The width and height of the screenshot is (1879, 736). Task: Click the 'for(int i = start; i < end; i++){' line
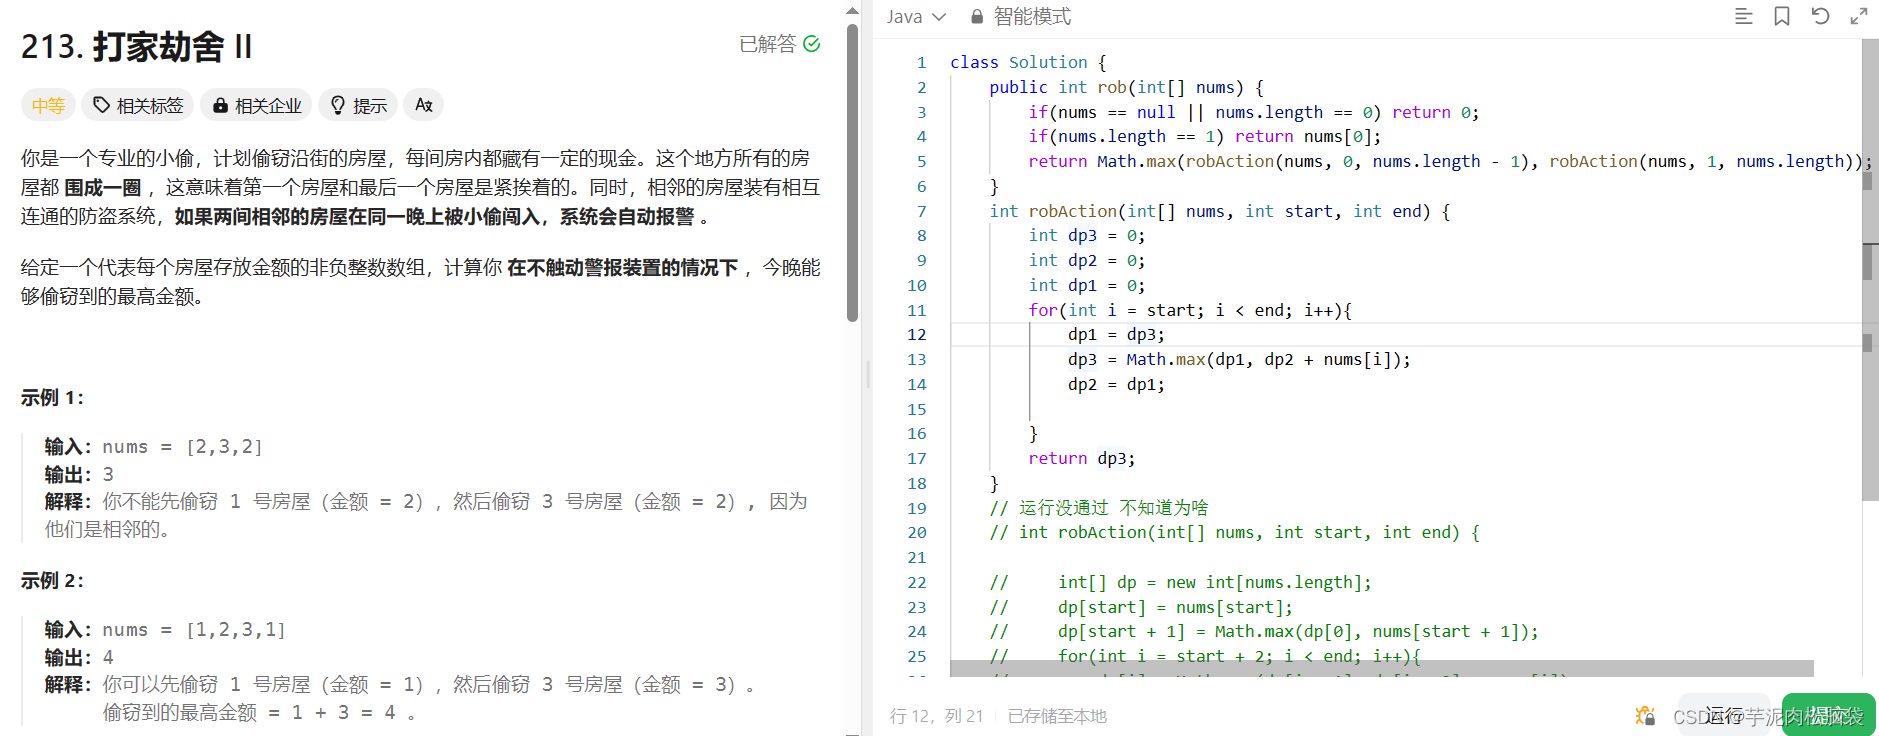click(x=1190, y=310)
